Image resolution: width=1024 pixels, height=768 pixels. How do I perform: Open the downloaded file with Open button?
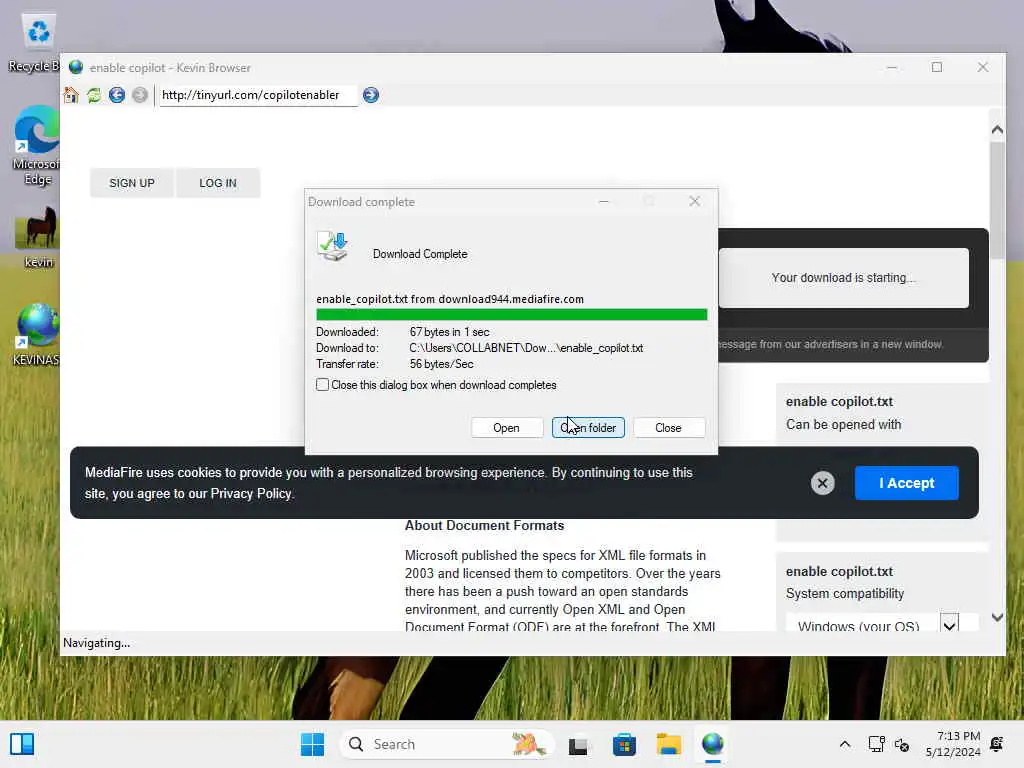(507, 428)
